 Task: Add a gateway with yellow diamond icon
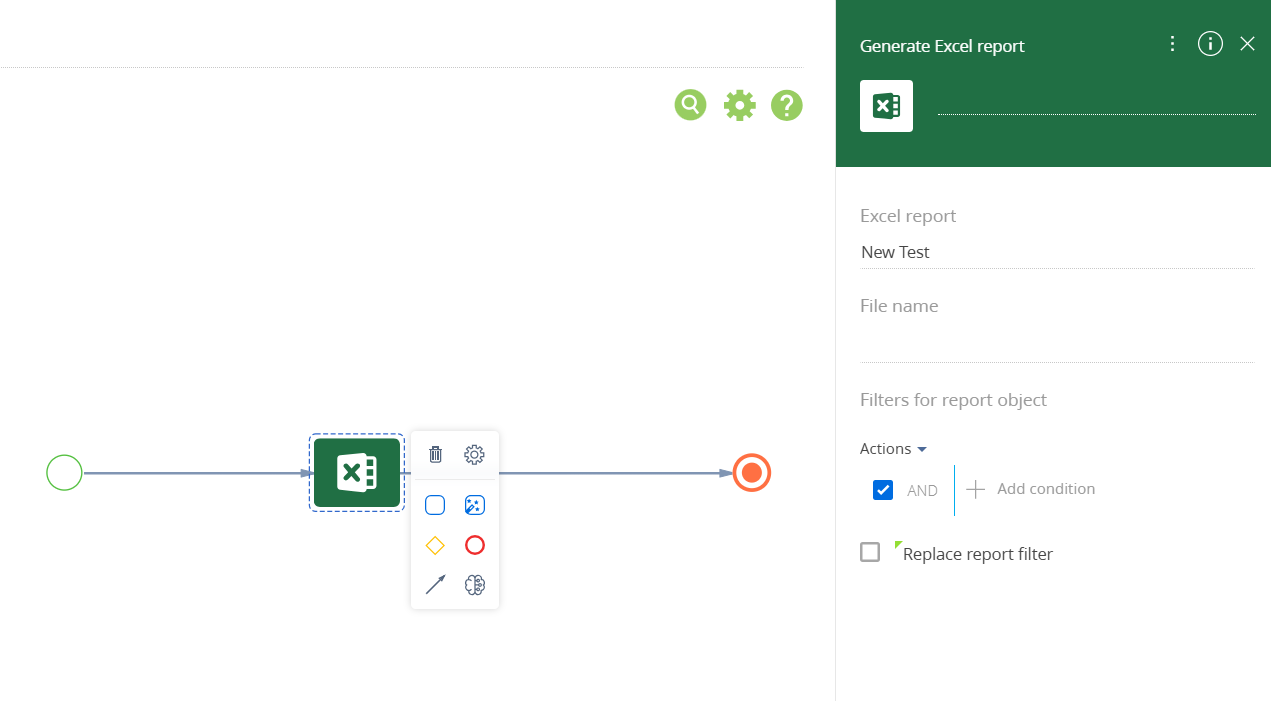[x=435, y=545]
